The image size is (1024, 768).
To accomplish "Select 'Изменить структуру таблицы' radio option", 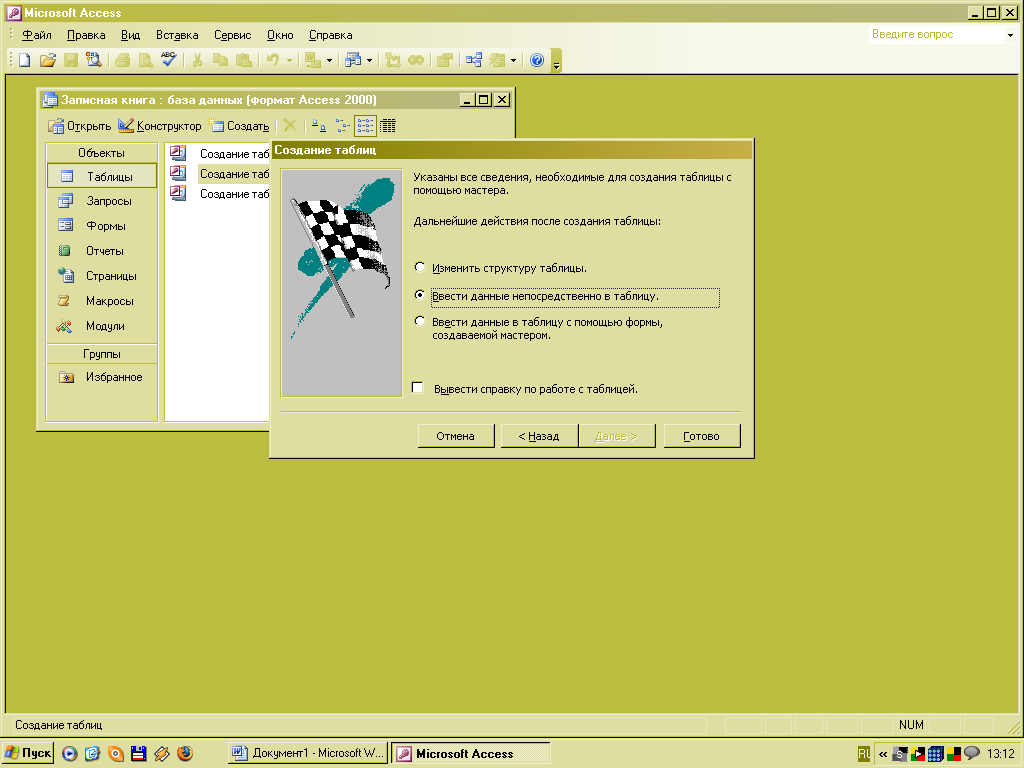I will (420, 267).
